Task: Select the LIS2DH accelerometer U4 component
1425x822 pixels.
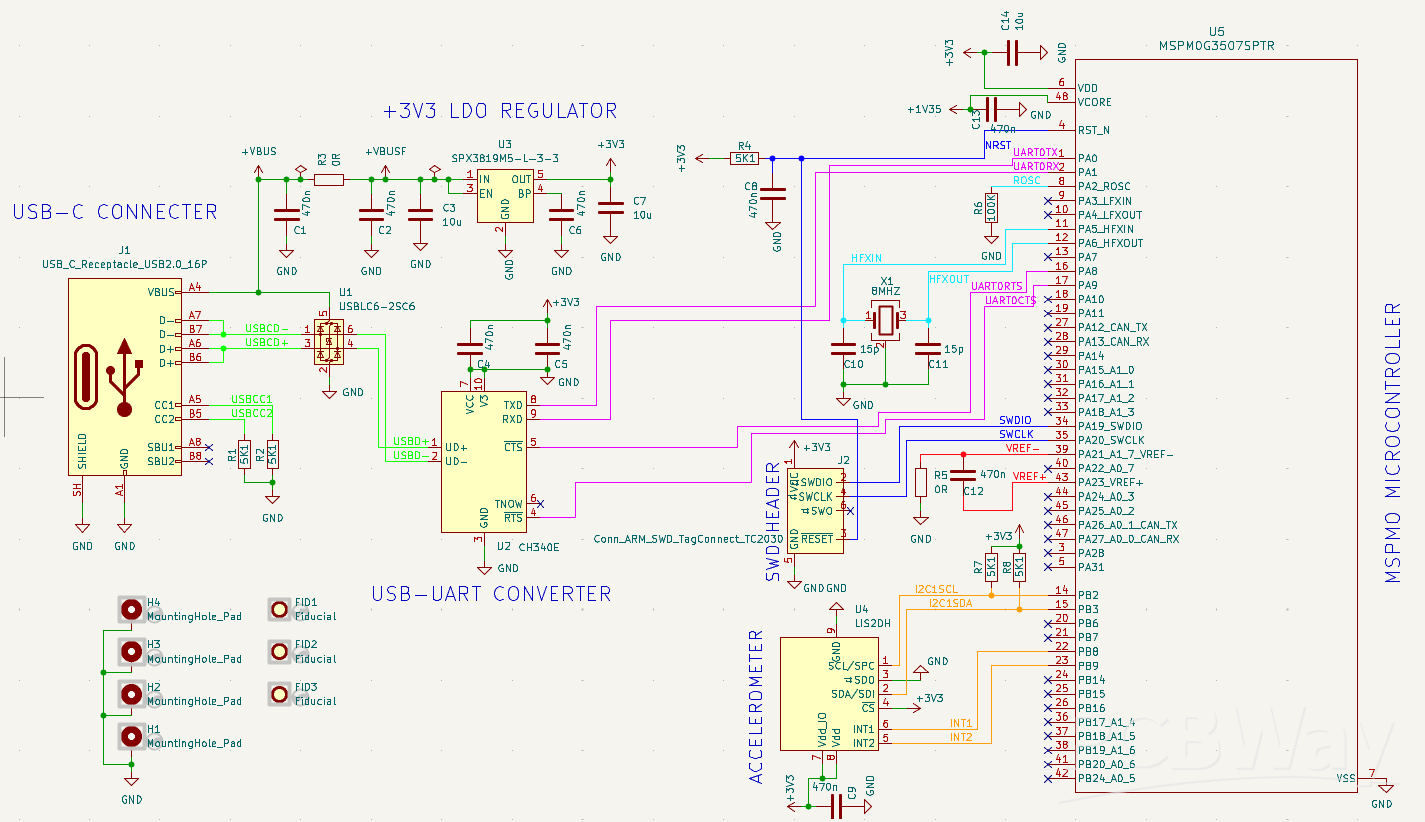Action: (830, 694)
